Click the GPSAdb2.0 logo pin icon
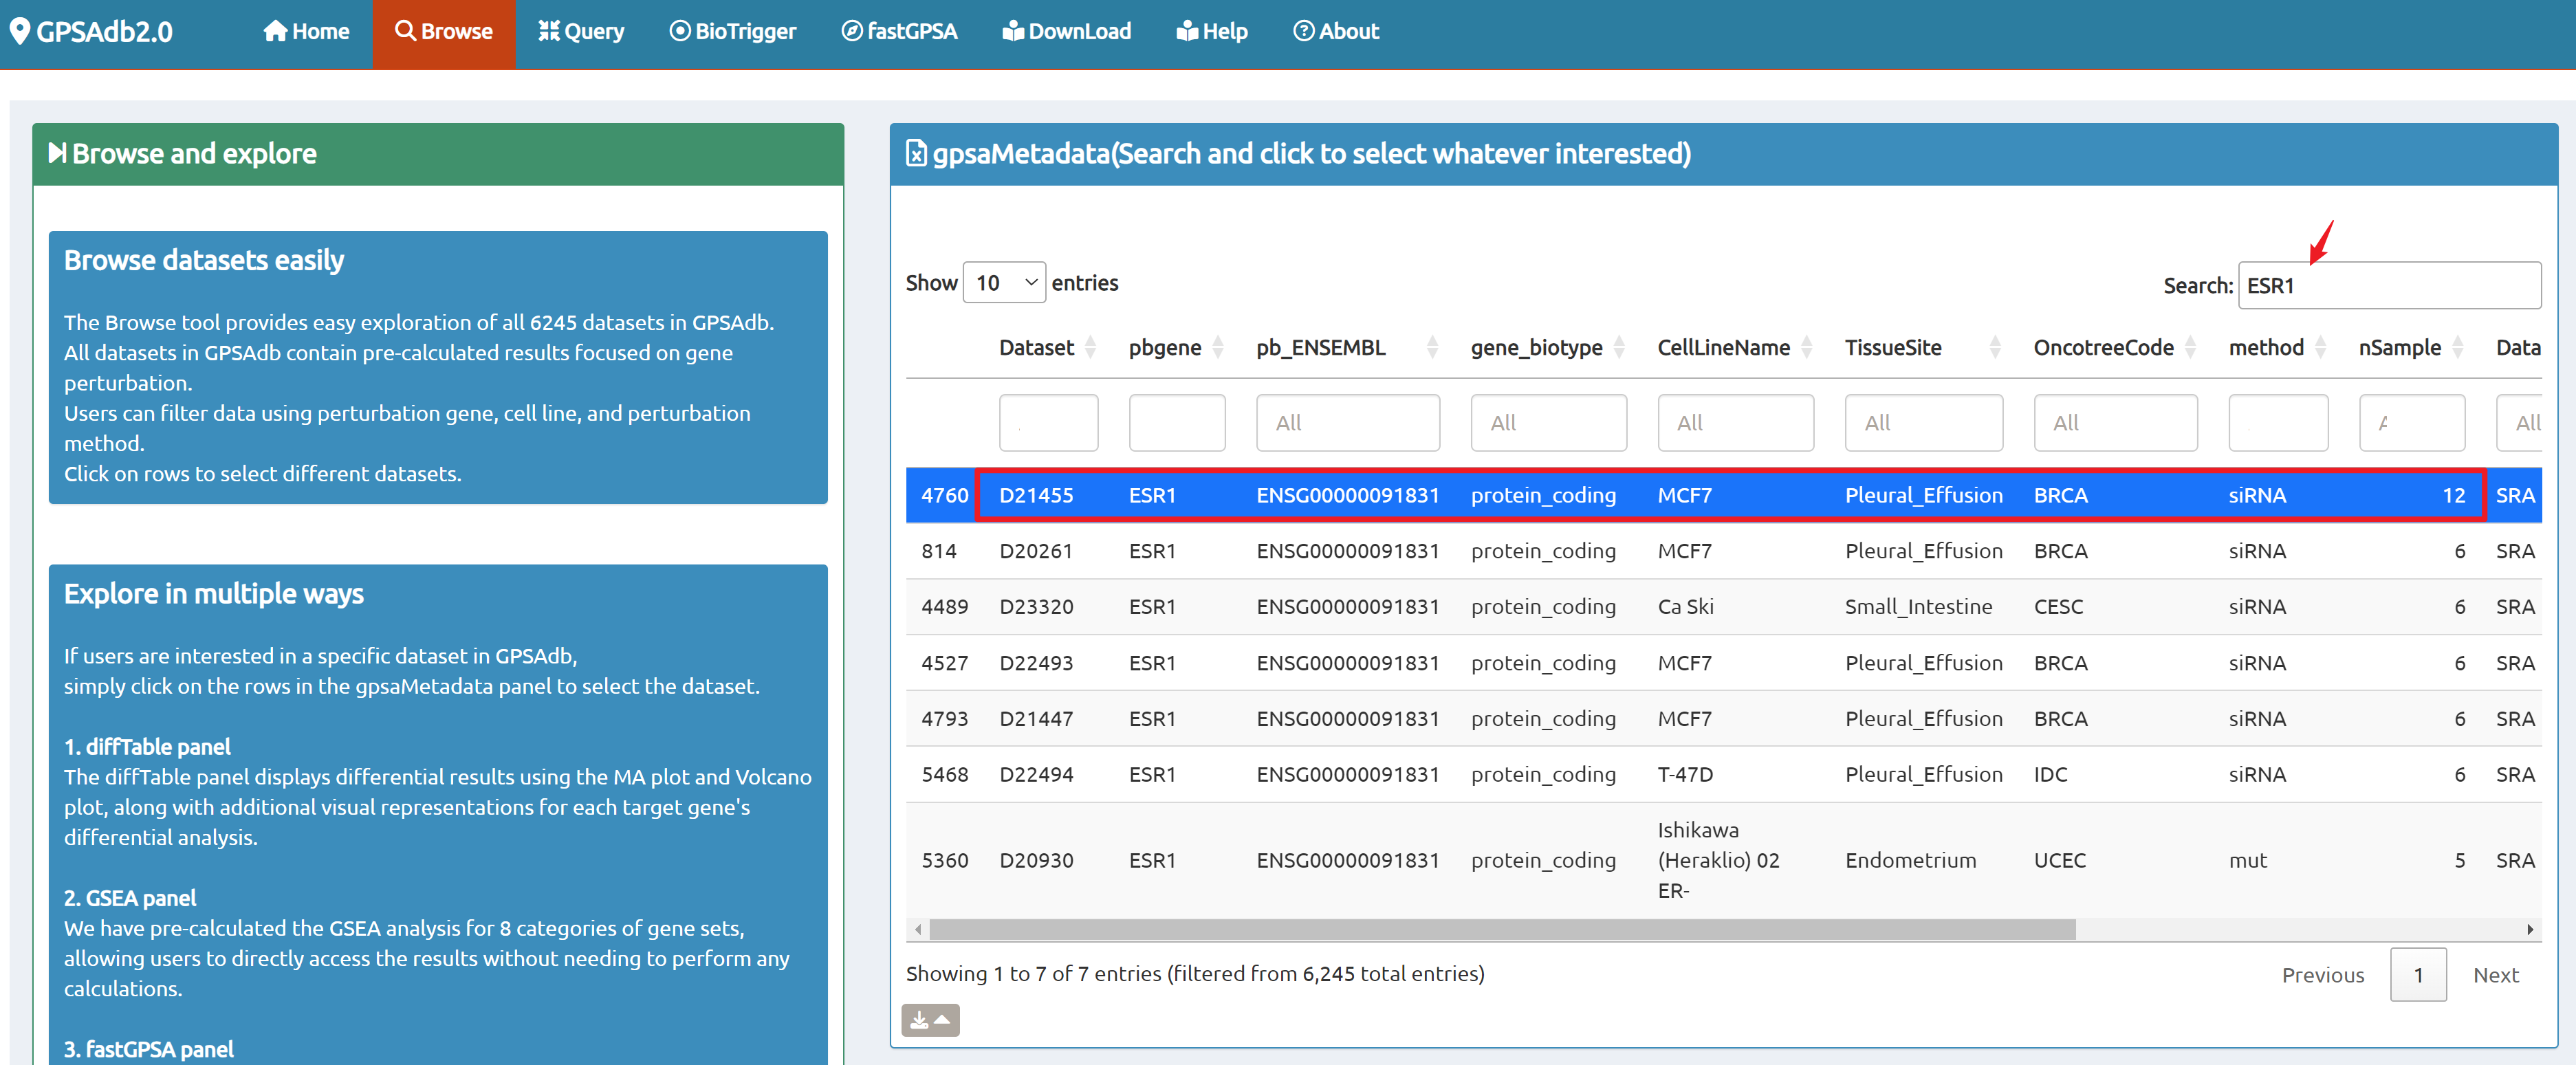2576x1065 pixels. point(20,31)
